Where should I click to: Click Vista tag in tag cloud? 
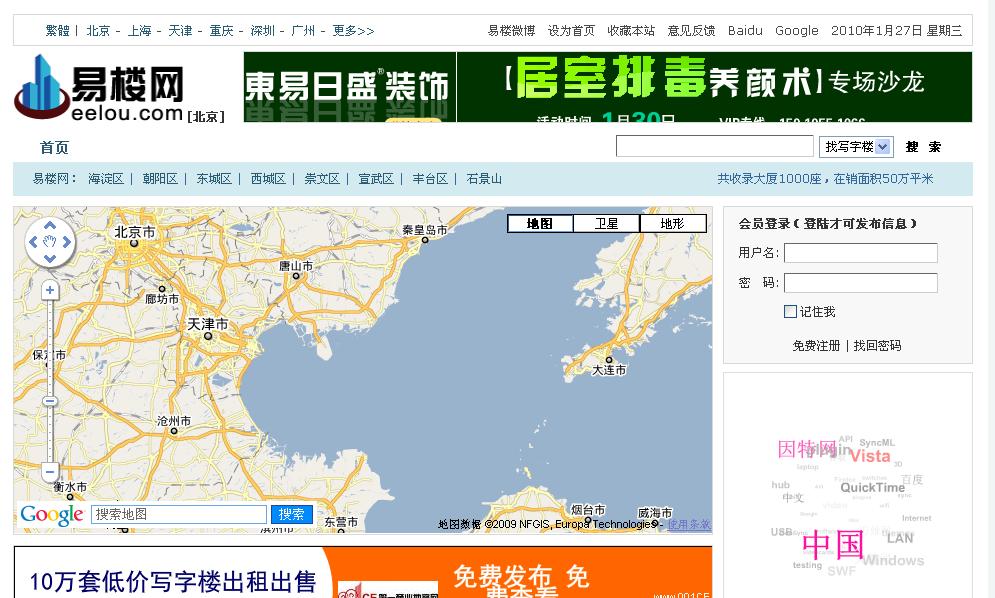870,456
